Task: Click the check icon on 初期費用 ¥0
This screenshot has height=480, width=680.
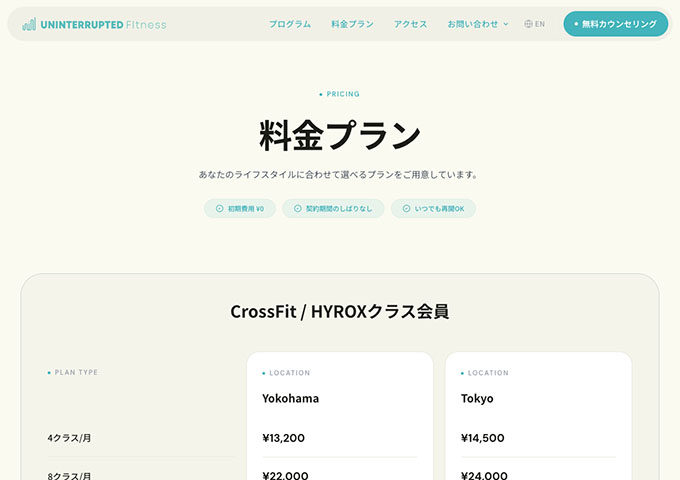Action: tap(219, 209)
